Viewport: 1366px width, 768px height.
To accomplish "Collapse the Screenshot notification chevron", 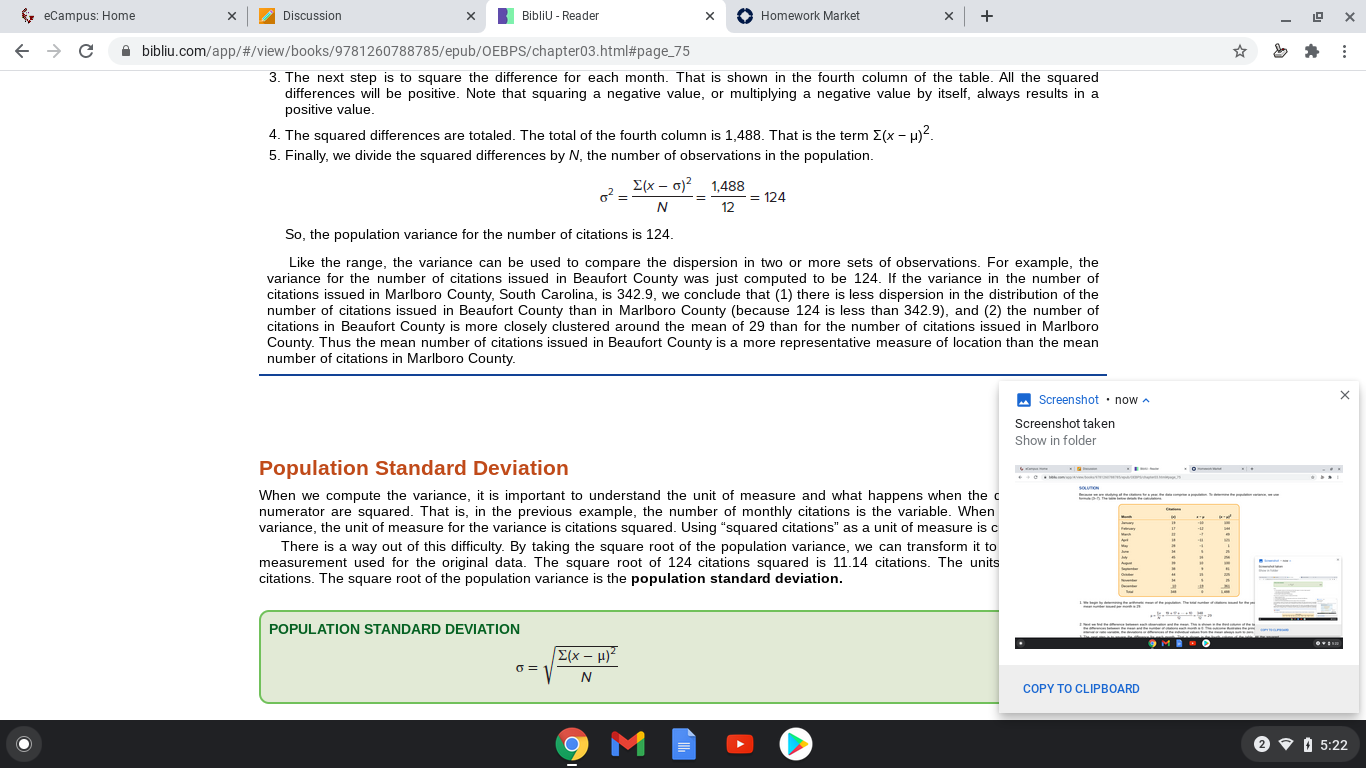I will pos(1146,400).
